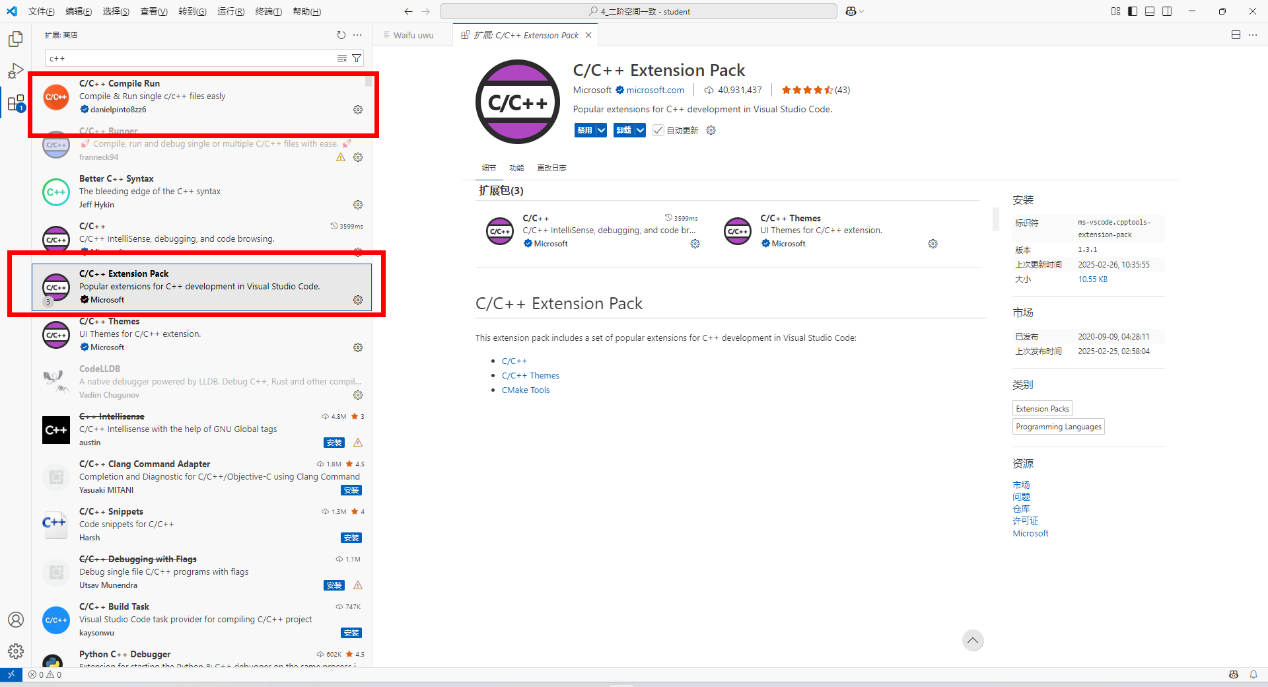The width and height of the screenshot is (1268, 687).
Task: Select the Features tab of extension page
Action: [516, 168]
